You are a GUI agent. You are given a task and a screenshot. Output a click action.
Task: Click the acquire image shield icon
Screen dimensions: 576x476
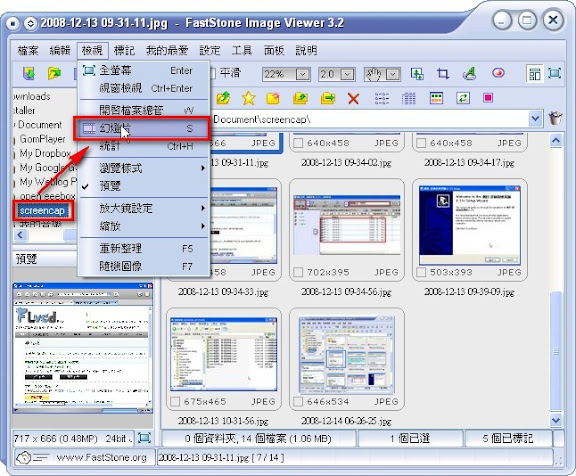pos(29,73)
